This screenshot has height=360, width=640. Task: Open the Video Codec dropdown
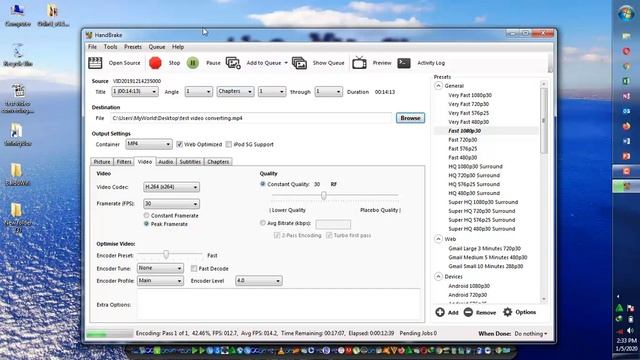click(171, 187)
